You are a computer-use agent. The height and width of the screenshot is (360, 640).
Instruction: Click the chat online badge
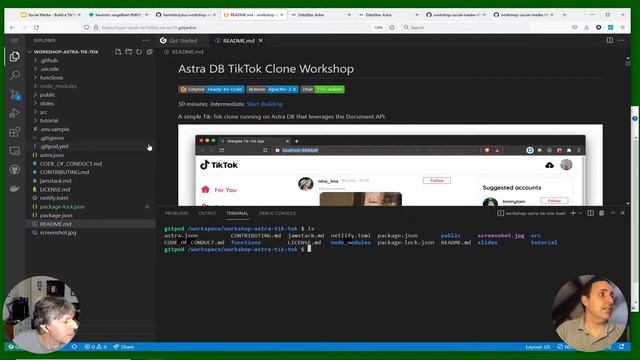[322, 89]
